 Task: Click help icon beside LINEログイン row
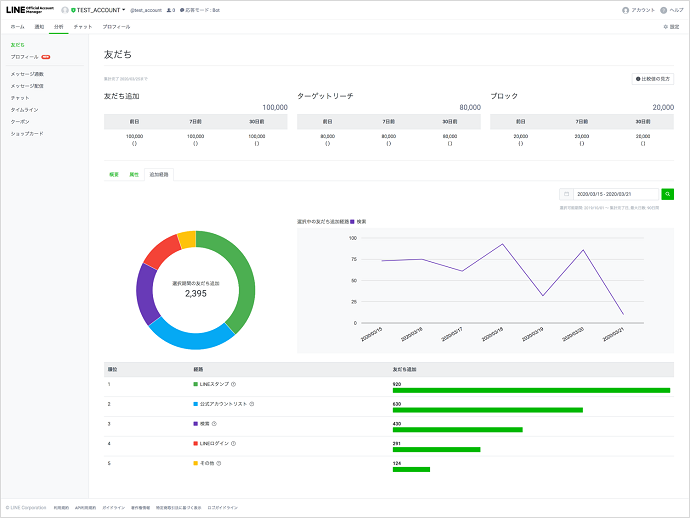point(235,443)
